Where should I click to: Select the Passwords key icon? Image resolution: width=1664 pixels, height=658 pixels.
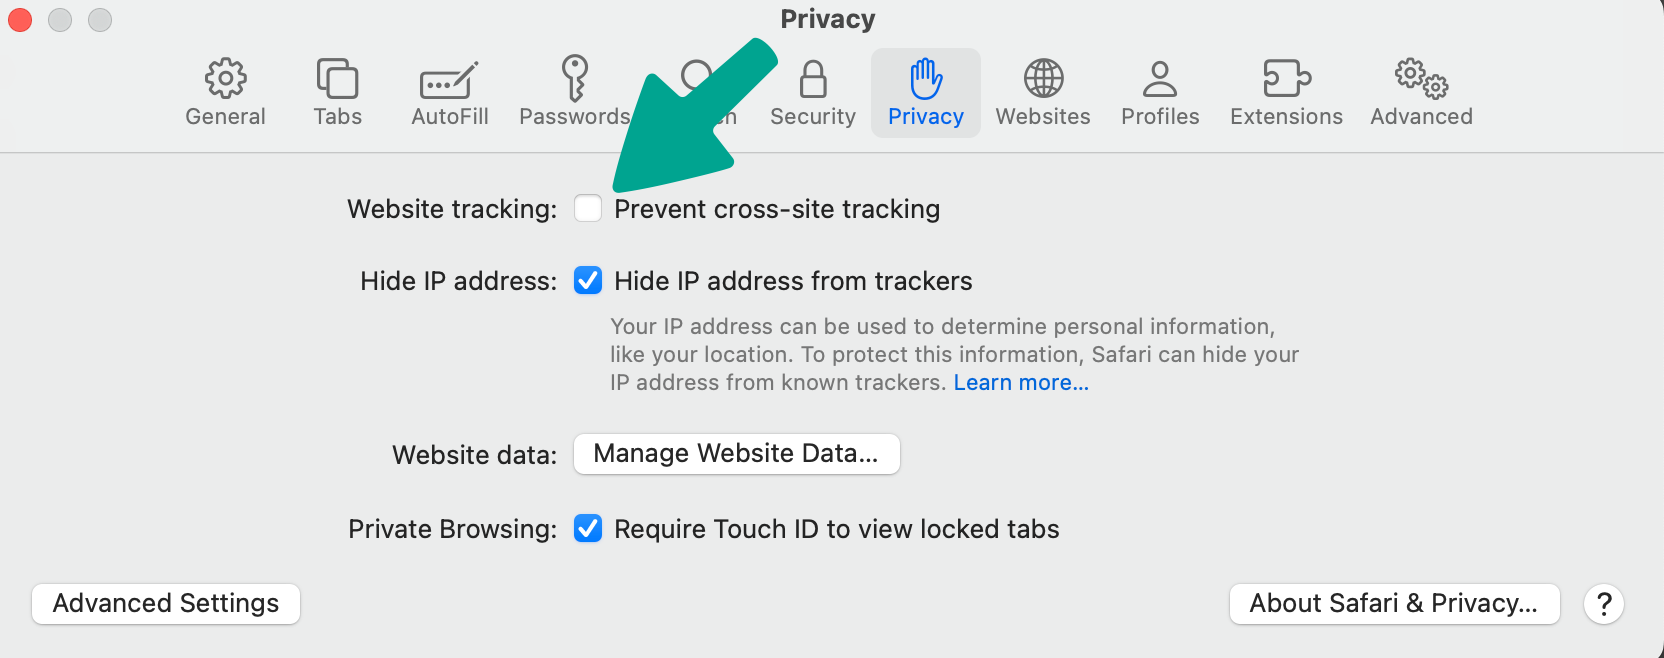pos(574,78)
